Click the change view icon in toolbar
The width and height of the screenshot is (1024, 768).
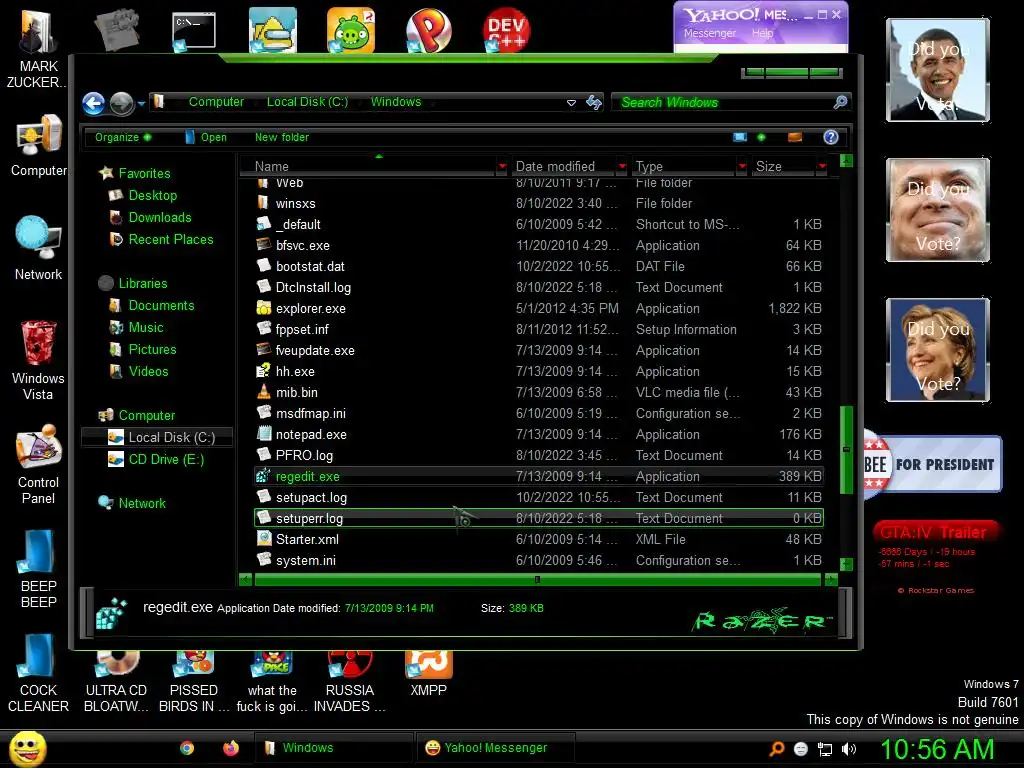[740, 137]
